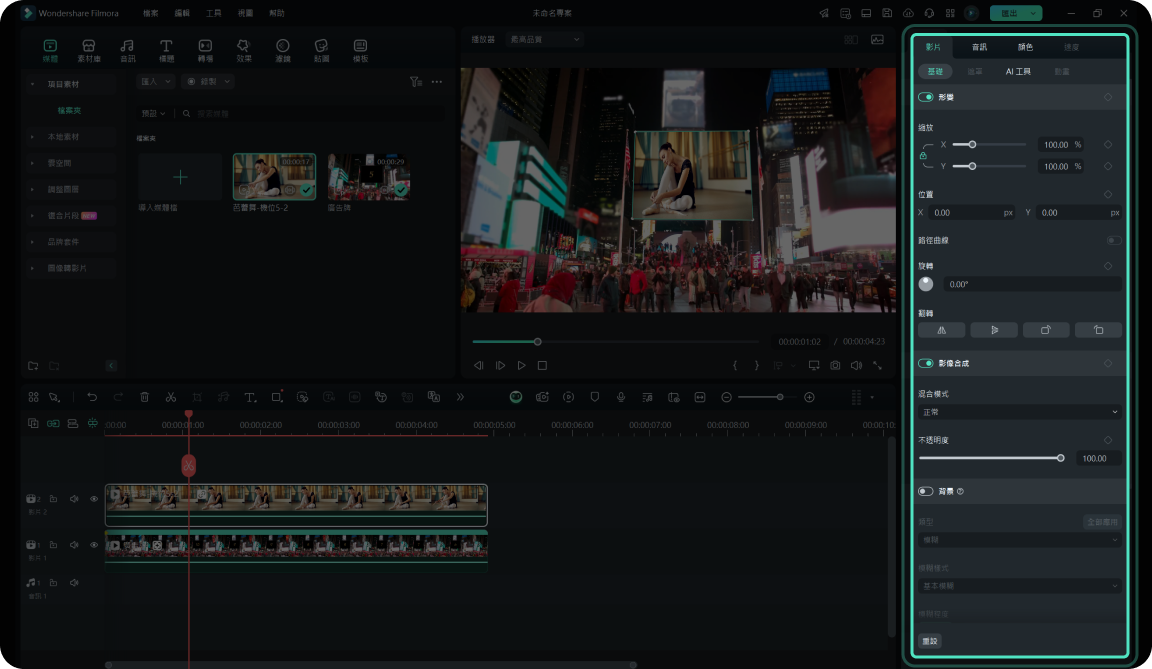Image resolution: width=1152 pixels, height=669 pixels.
Task: Hide video track 1 with eye icon
Action: 94,545
